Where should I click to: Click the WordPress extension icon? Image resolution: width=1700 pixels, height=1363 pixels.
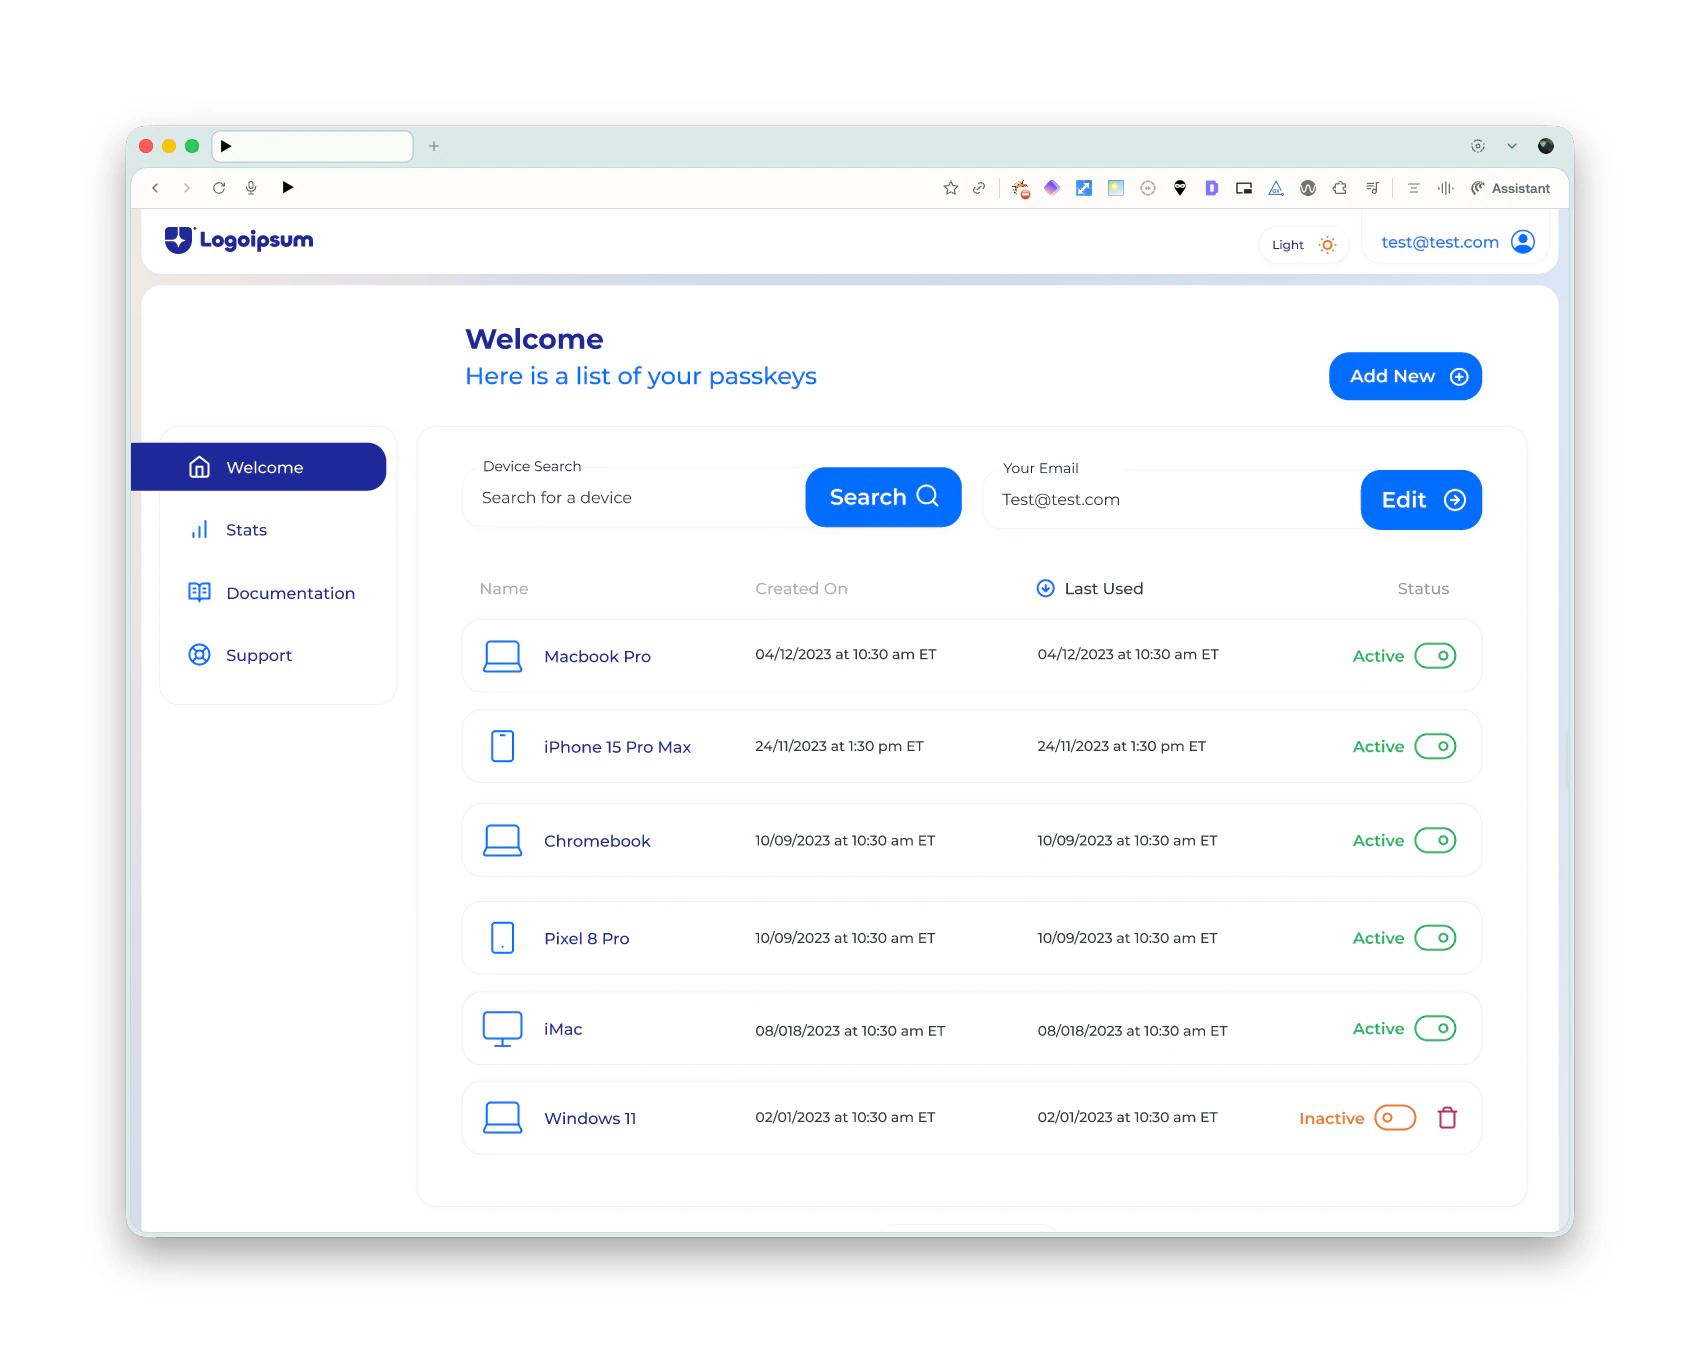click(1308, 188)
